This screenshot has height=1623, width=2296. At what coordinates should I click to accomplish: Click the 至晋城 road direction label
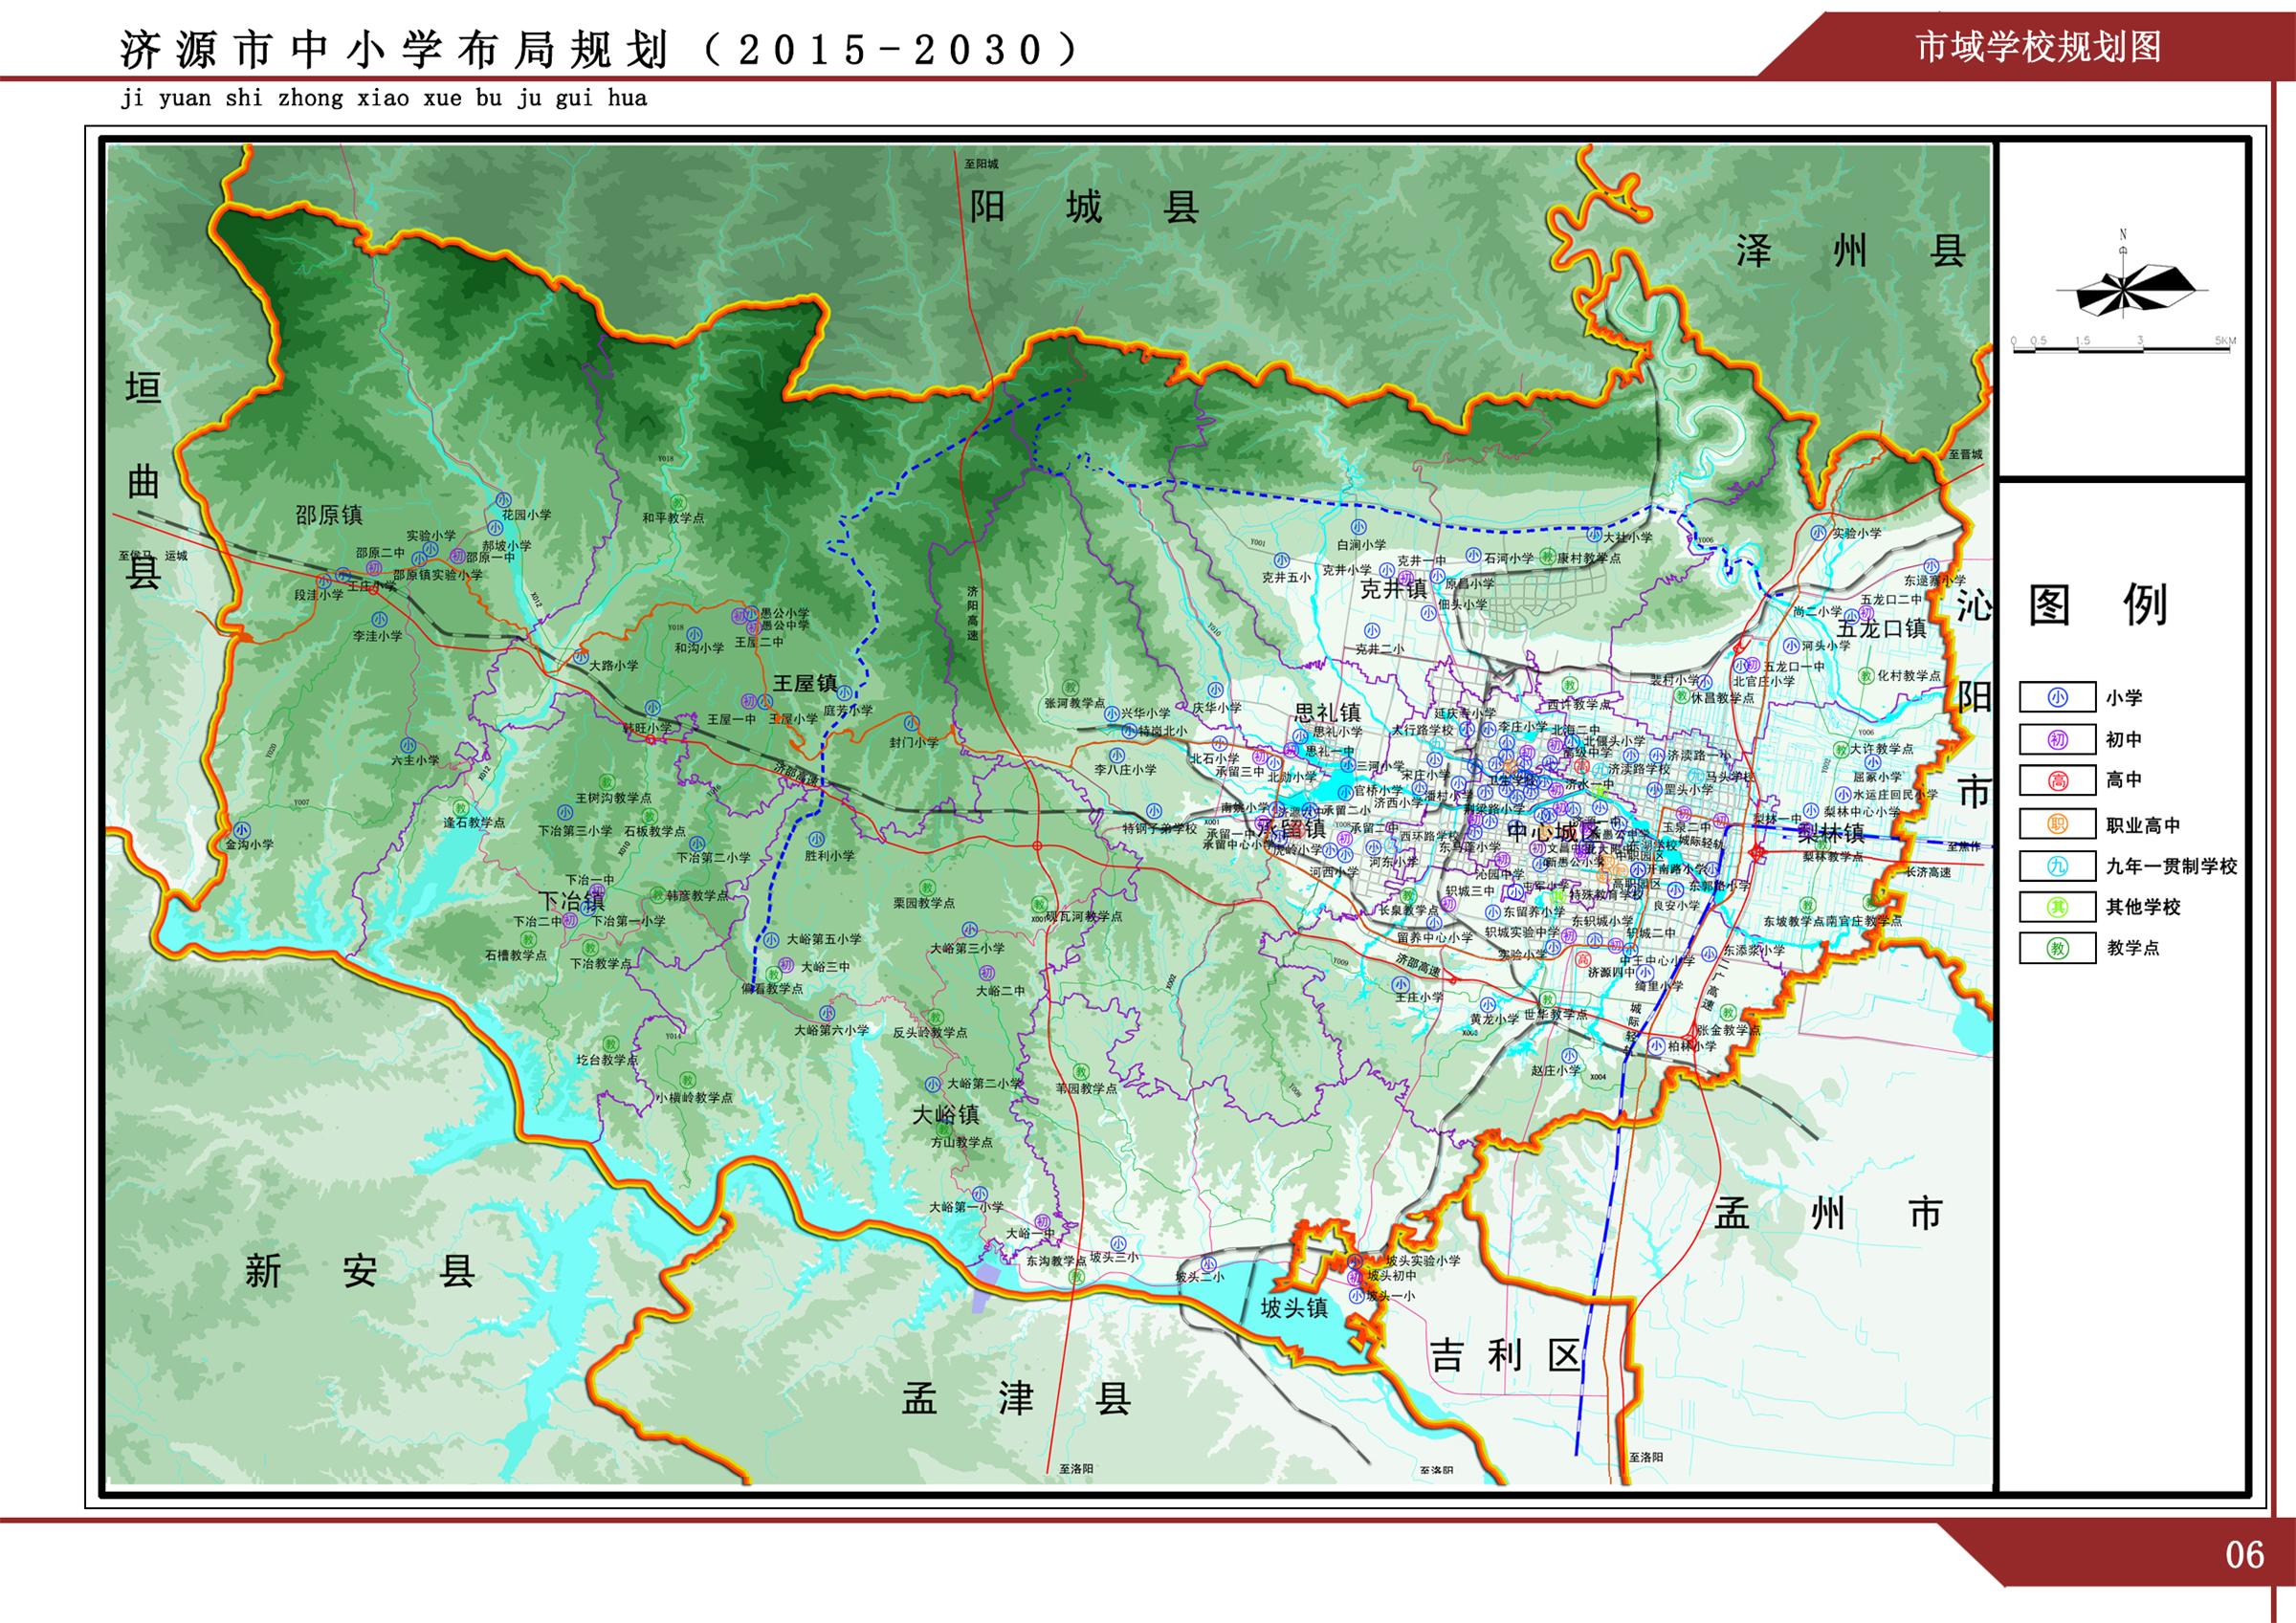pyautogui.click(x=1965, y=454)
